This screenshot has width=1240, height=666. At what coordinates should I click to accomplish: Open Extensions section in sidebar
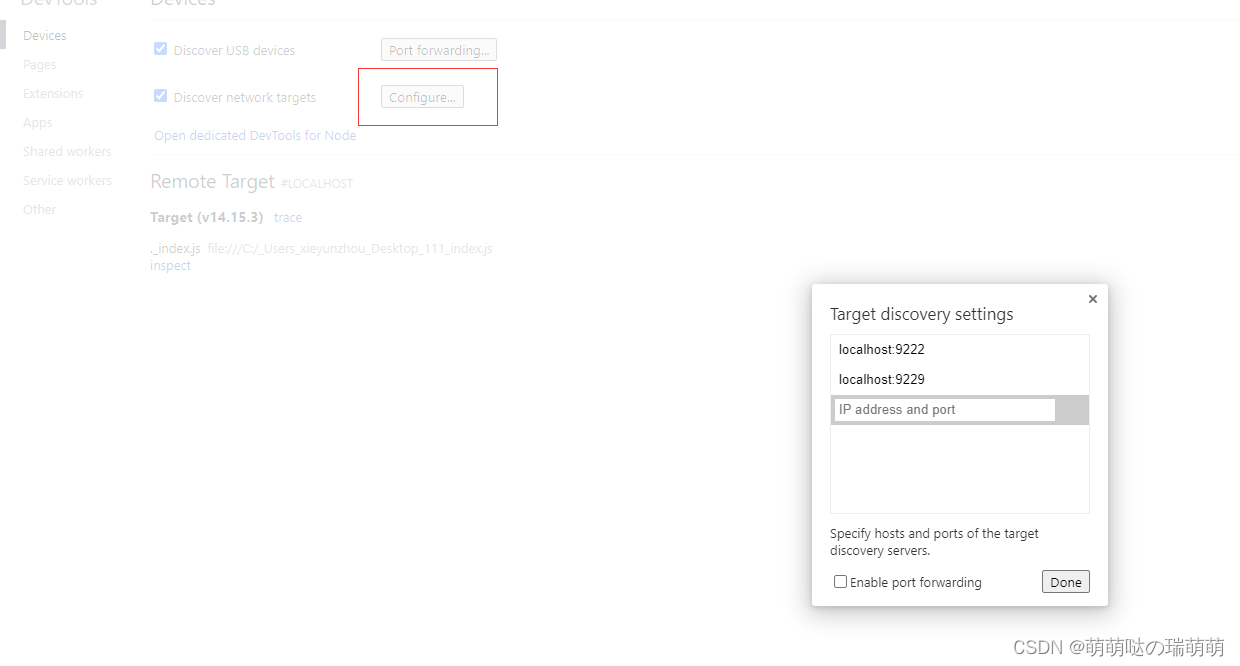pos(53,93)
